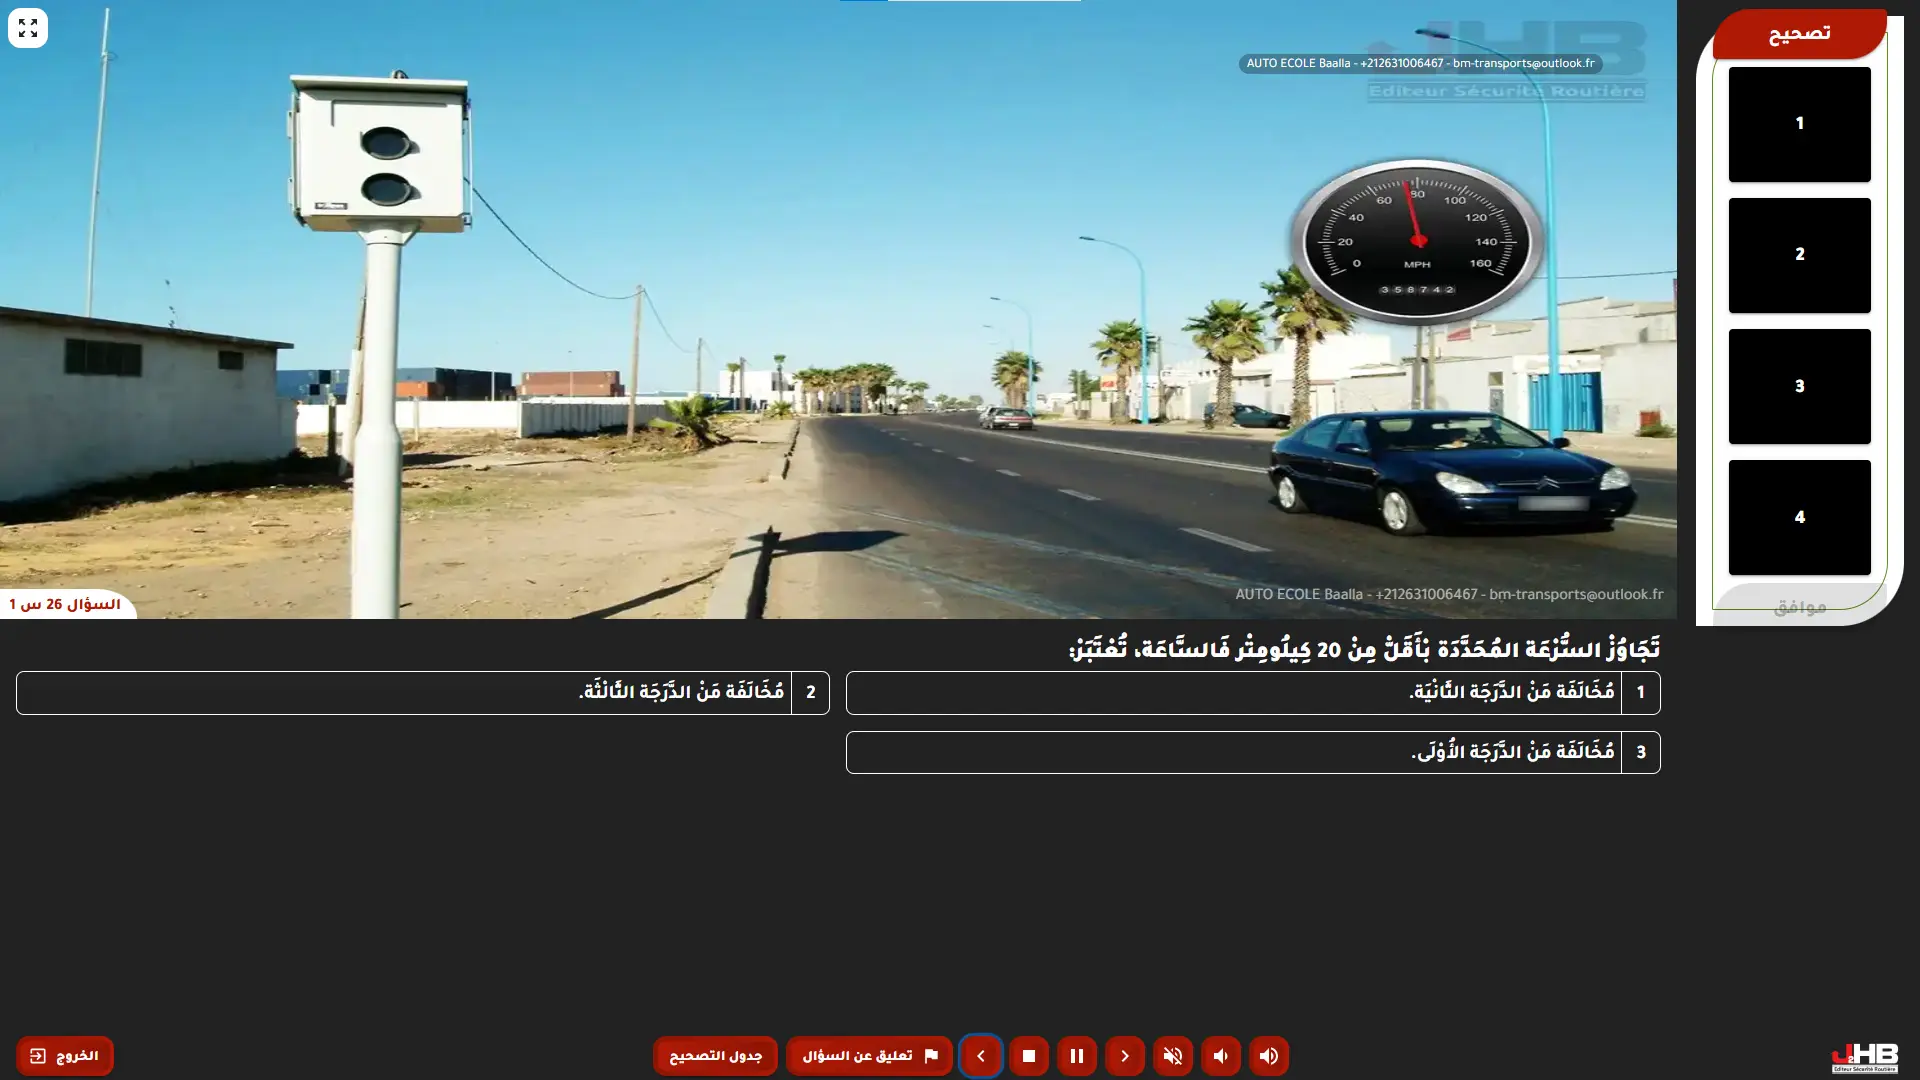Click the volume up speaker icon
The width and height of the screenshot is (1920, 1080).
click(x=1268, y=1056)
